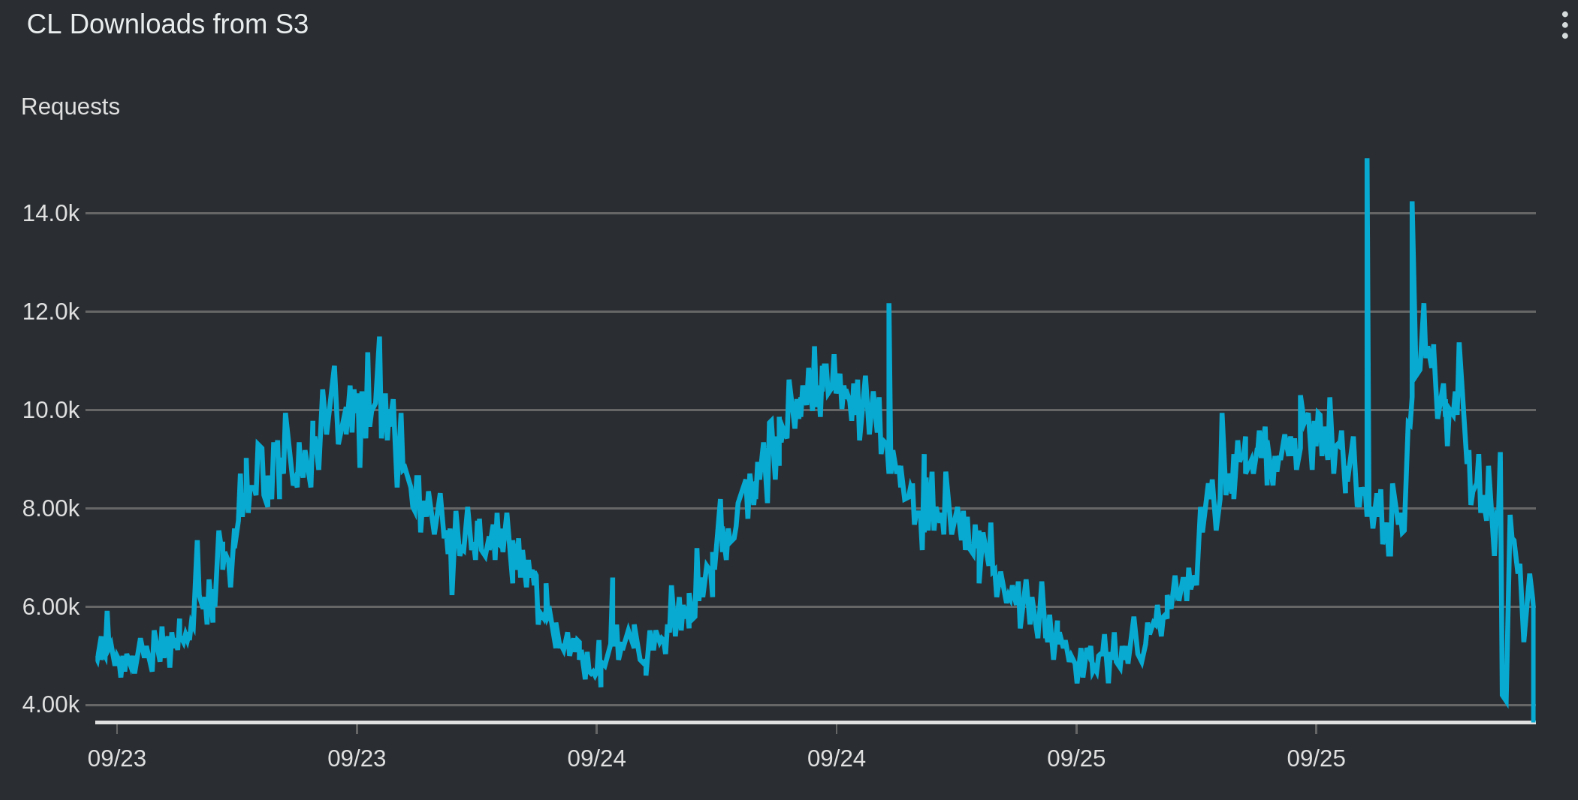Click the 4.00k y-axis tick label

51,705
